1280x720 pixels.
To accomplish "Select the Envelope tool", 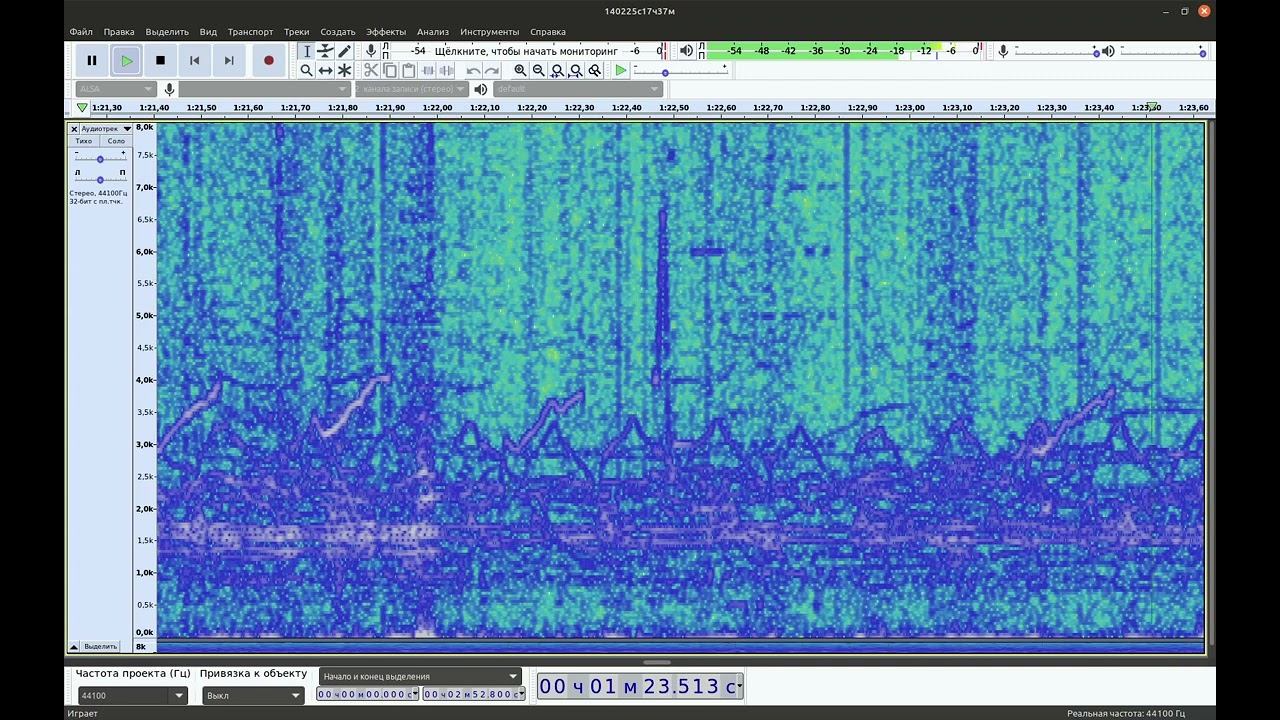I will point(326,51).
